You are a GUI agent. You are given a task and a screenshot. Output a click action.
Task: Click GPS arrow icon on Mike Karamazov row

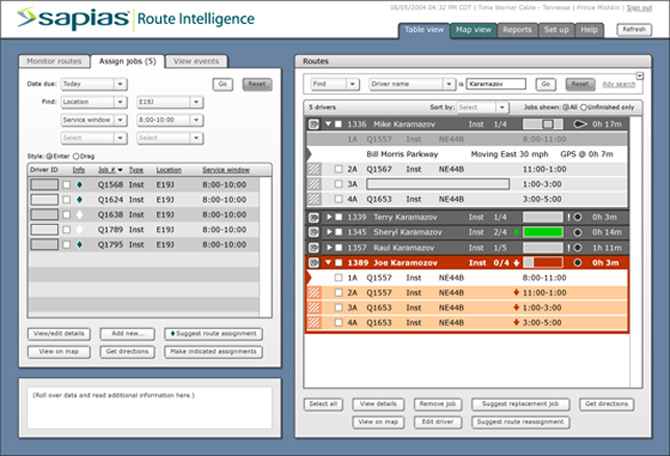tap(580, 124)
